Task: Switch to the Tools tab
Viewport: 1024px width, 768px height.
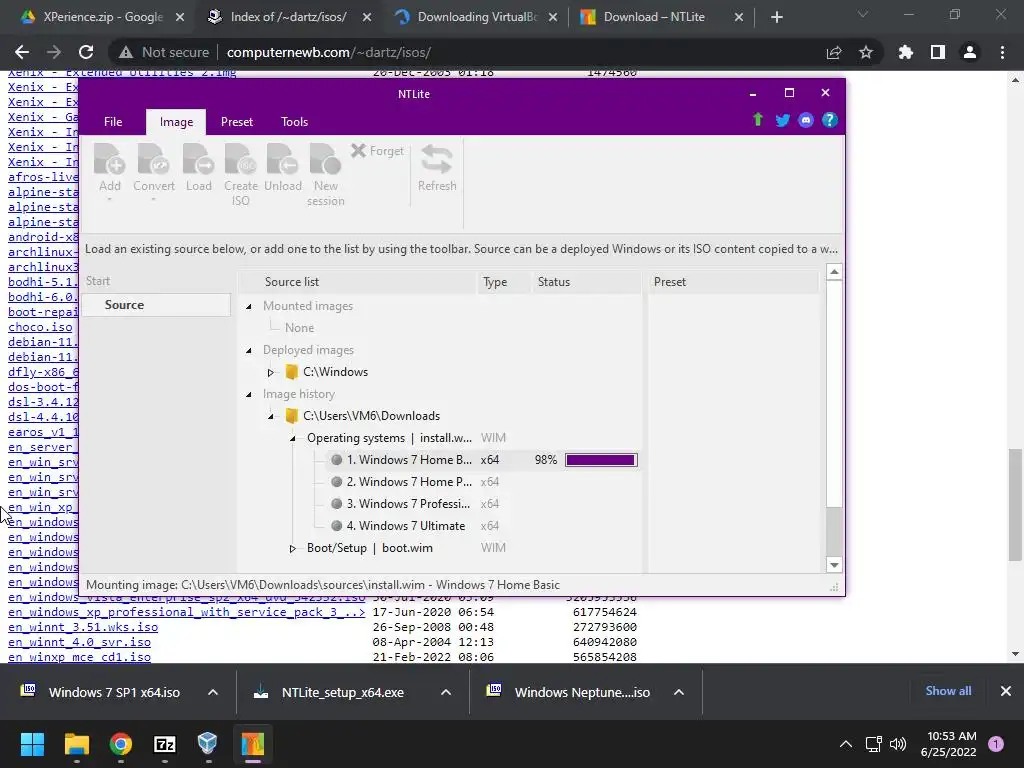Action: pos(295,122)
